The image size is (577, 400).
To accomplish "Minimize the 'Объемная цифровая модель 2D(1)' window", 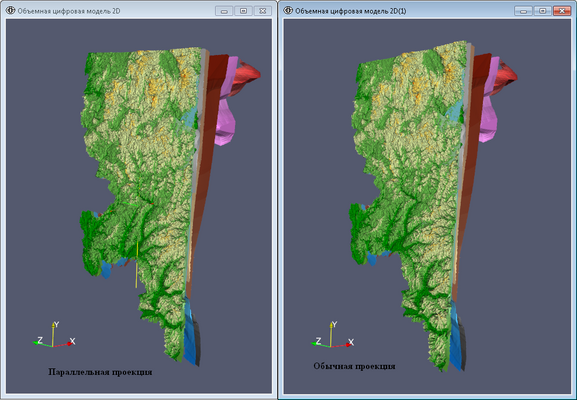I will pos(523,11).
